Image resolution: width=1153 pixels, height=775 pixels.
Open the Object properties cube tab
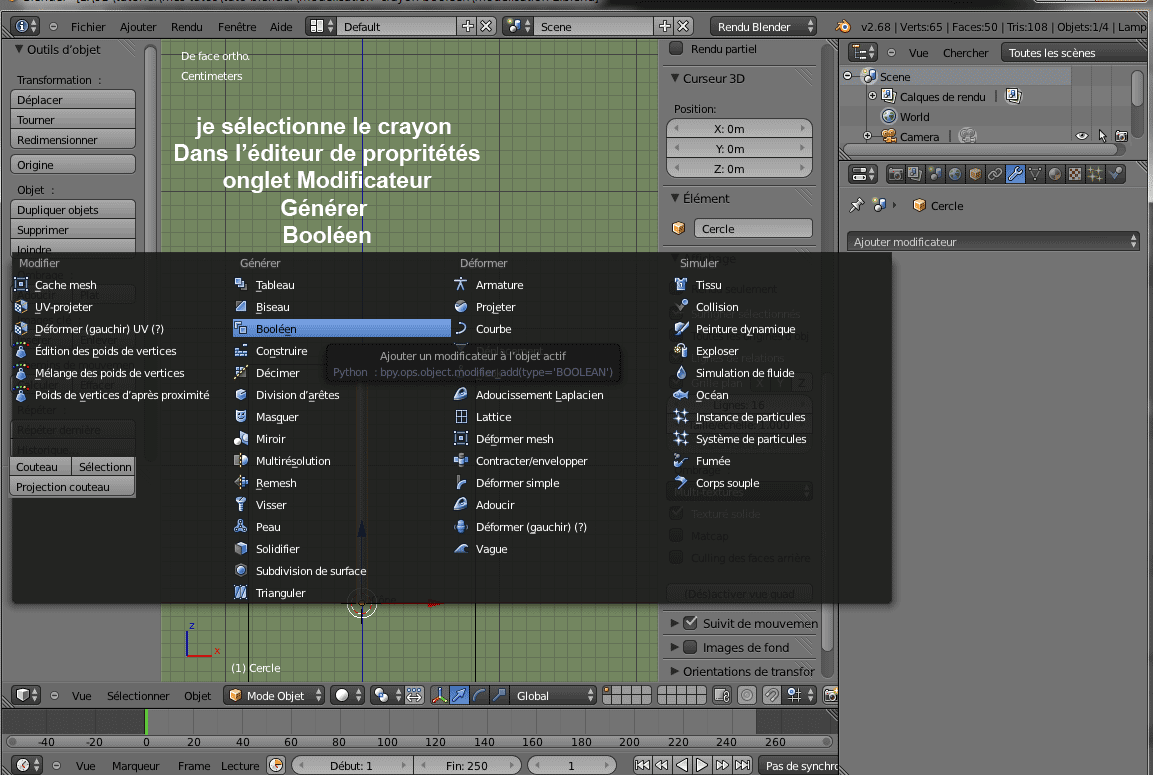[975, 174]
